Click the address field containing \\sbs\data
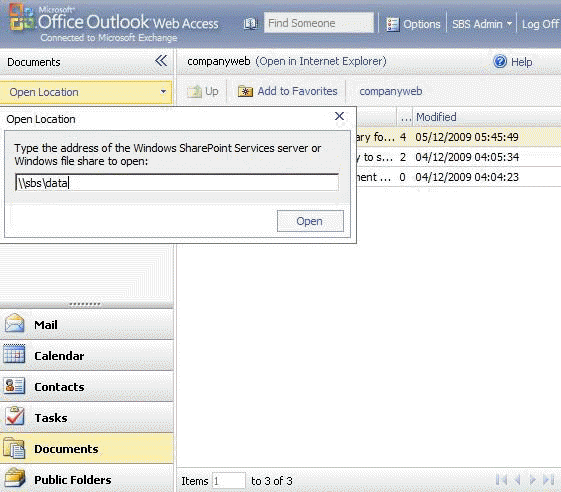Viewport: 561px width, 492px height. tap(177, 182)
